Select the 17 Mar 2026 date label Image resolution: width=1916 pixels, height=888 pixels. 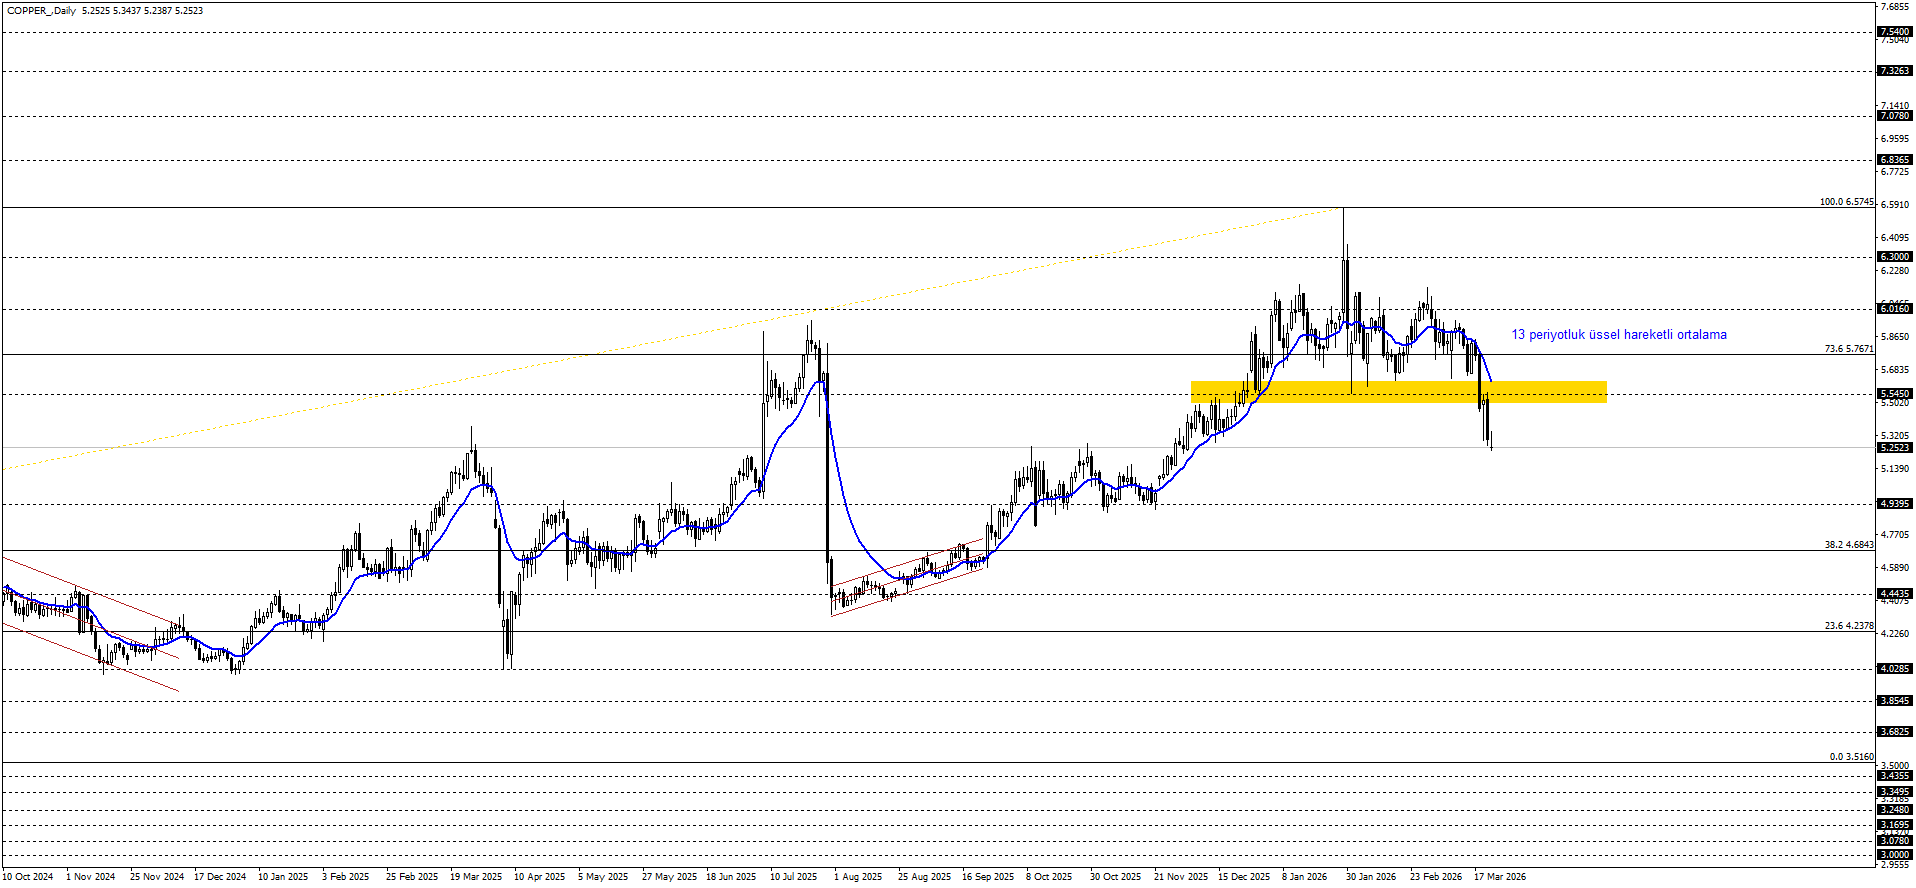point(1499,877)
